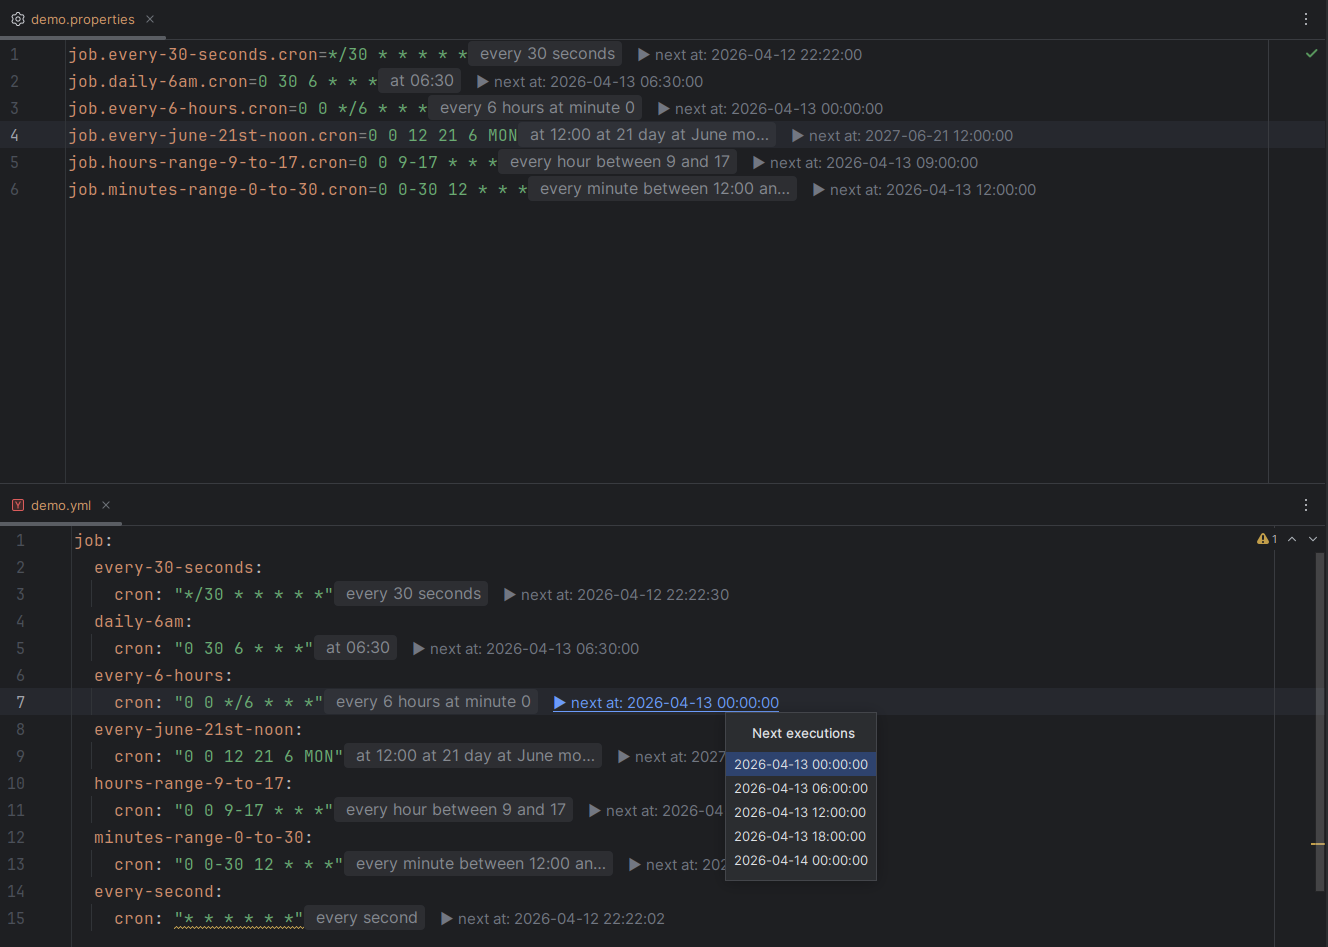Click 'every minute between 12:00 an...' hint in properties
1328x947 pixels.
click(664, 189)
